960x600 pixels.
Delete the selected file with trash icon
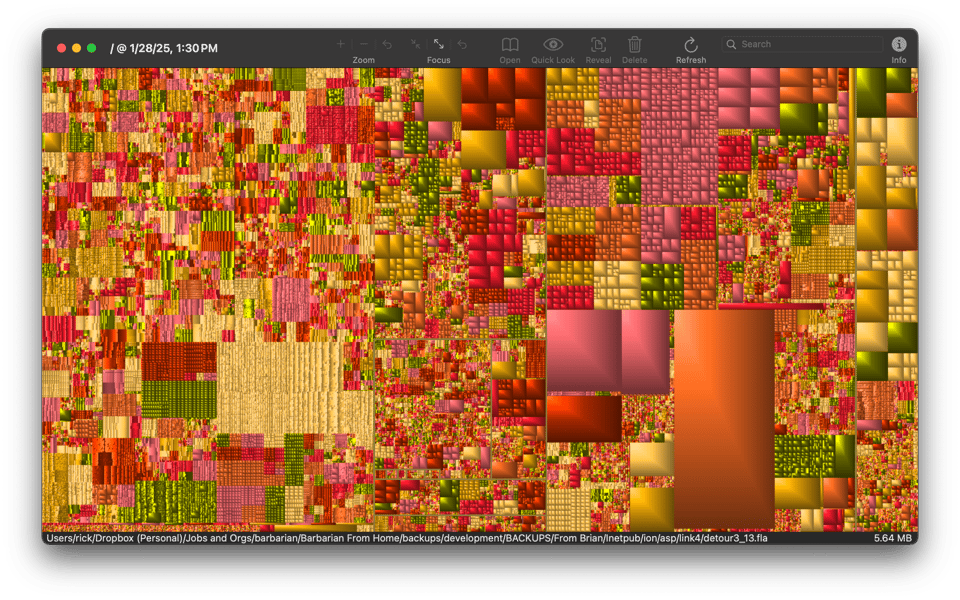pyautogui.click(x=635, y=45)
